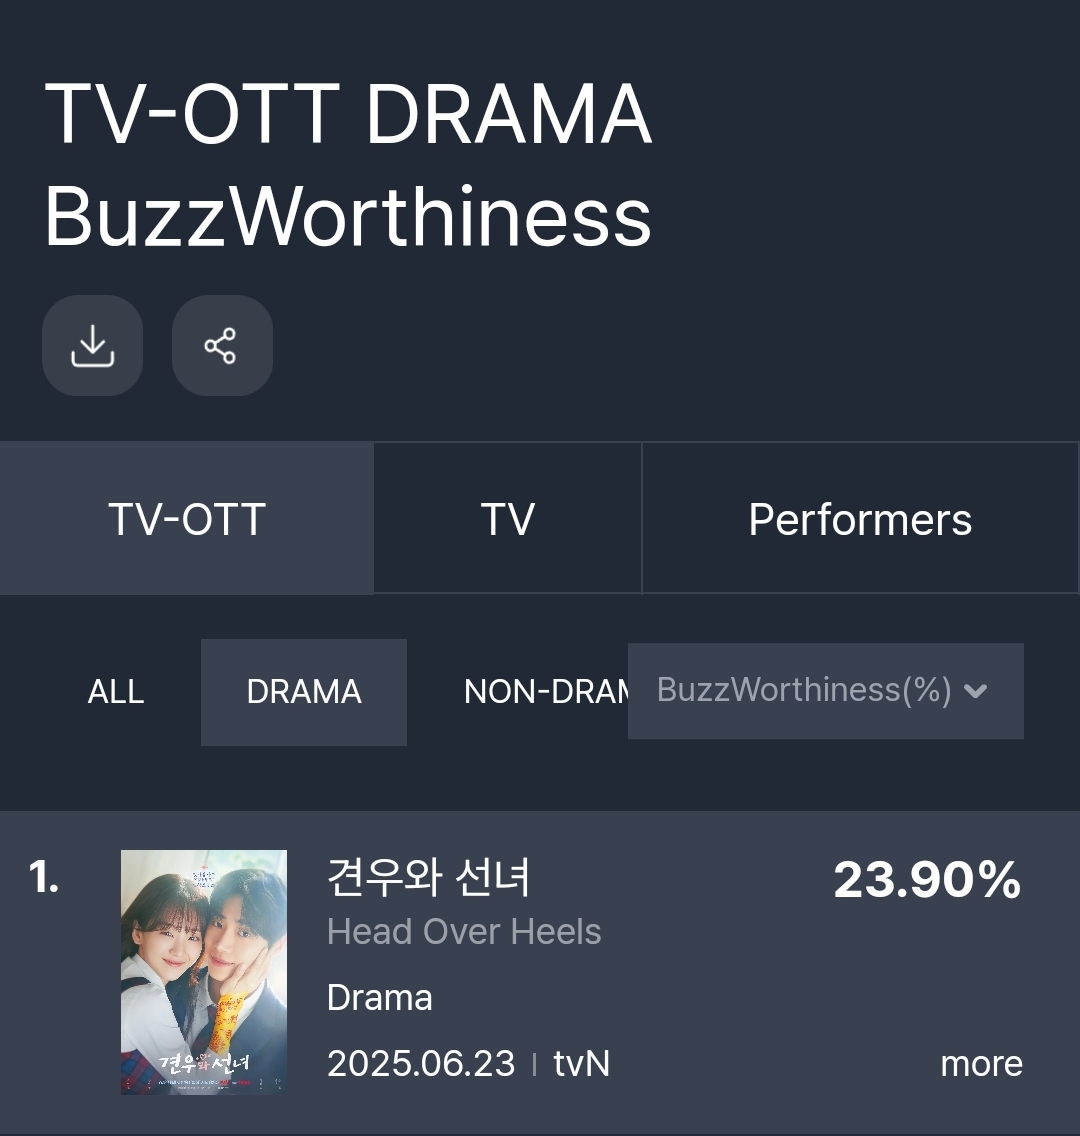The width and height of the screenshot is (1080, 1136).
Task: Click the chevron arrow on the BuzzWorthiness dropdown
Action: click(x=975, y=691)
